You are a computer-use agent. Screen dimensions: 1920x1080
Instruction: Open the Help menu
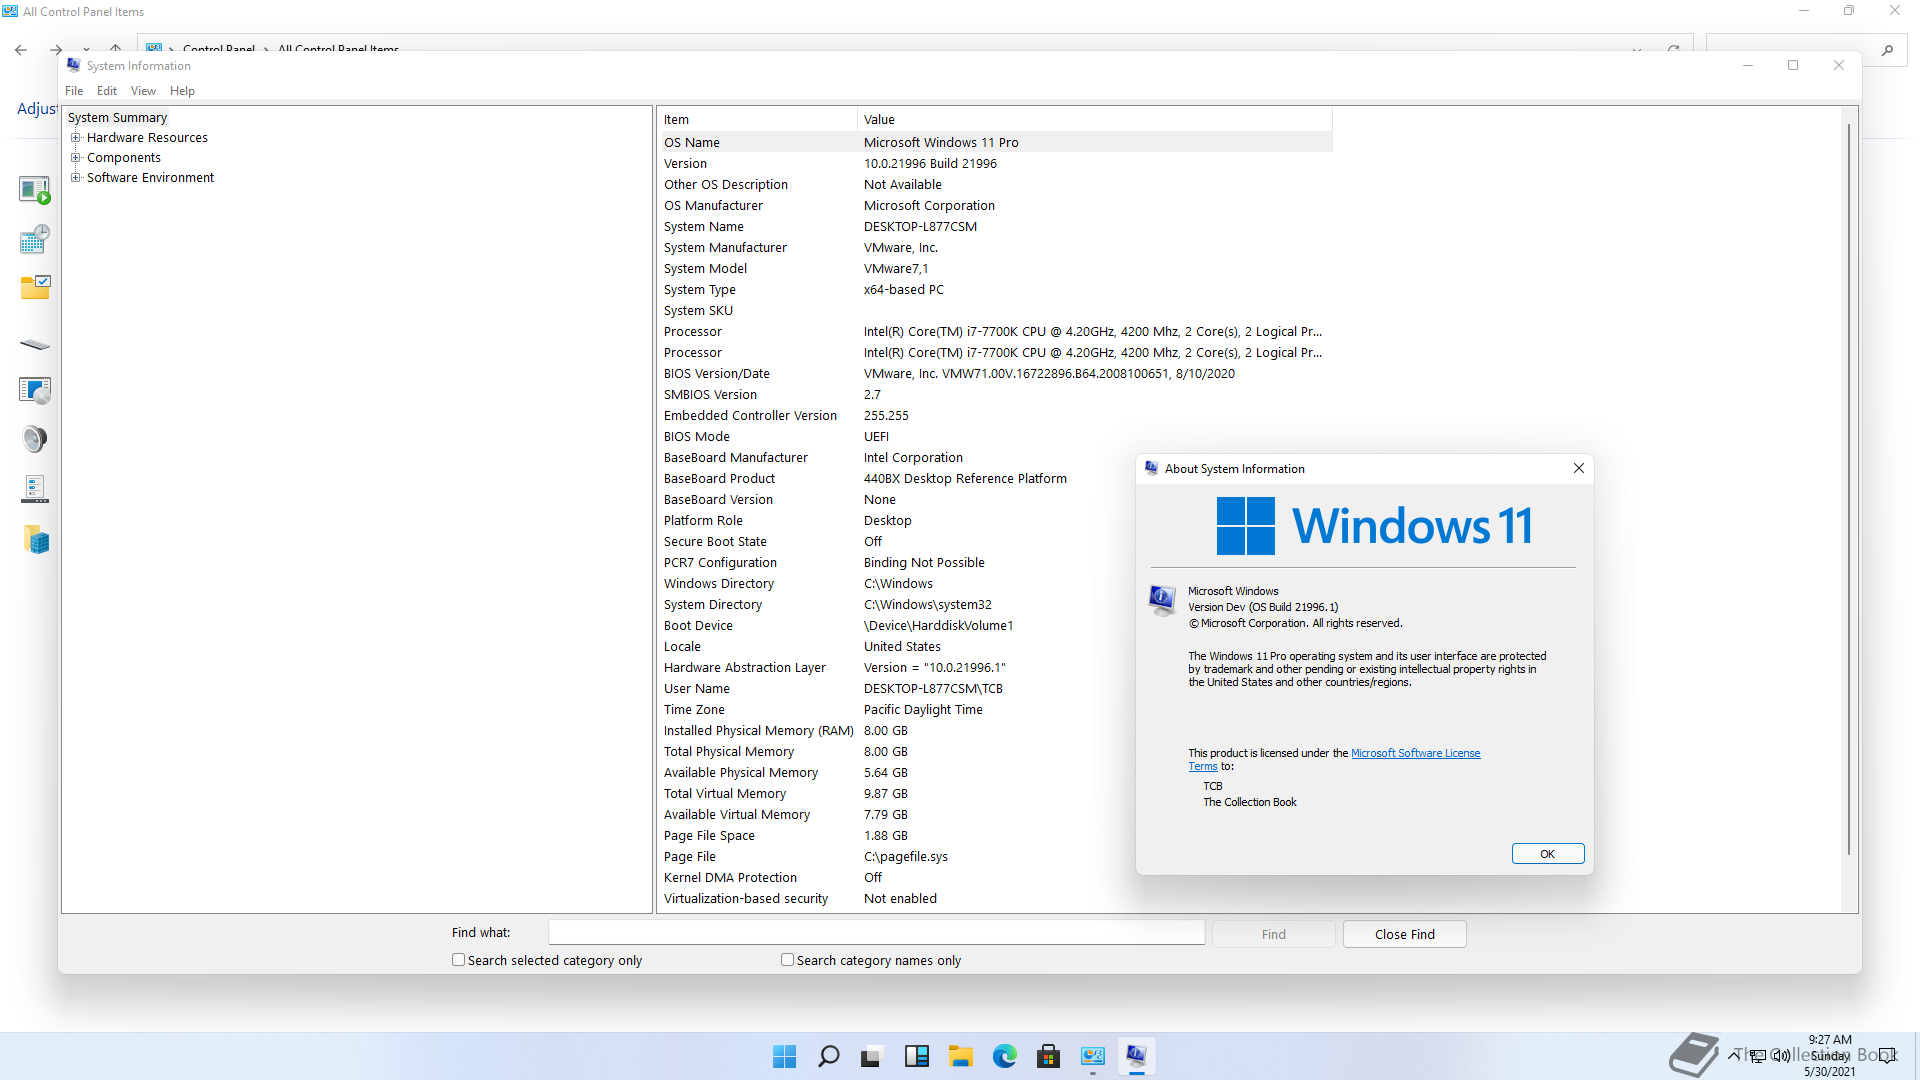point(182,91)
